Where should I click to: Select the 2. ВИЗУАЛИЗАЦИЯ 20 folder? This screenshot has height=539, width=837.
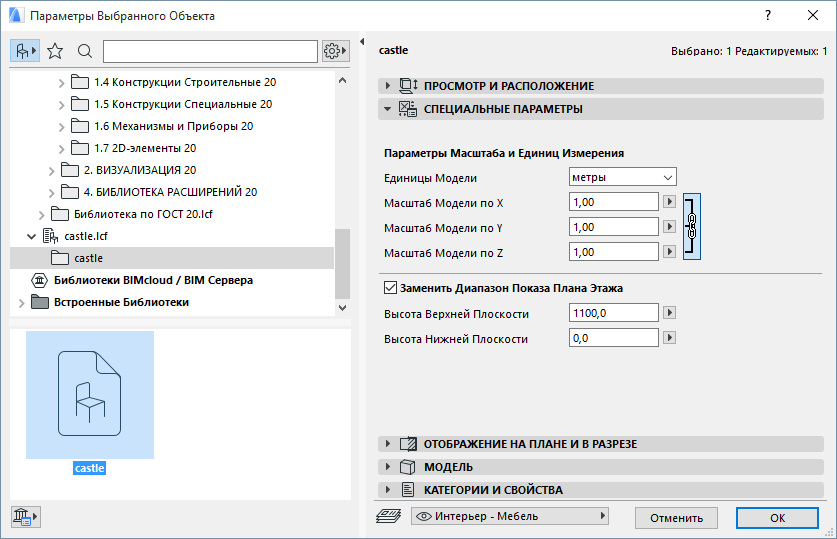[140, 170]
